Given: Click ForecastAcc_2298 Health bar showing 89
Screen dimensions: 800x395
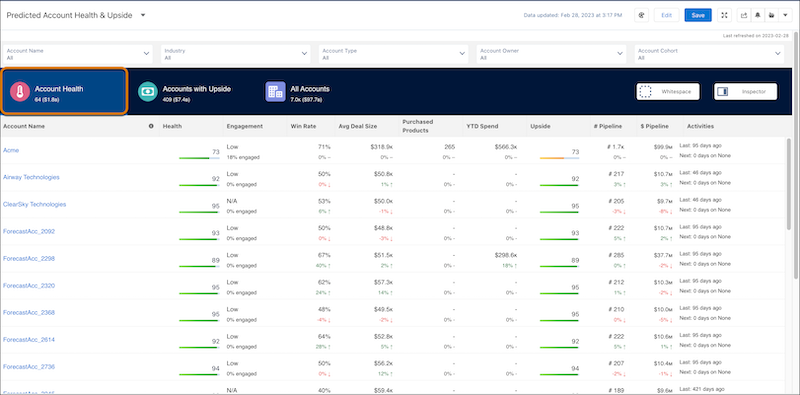Looking at the screenshot, I should click(x=199, y=266).
